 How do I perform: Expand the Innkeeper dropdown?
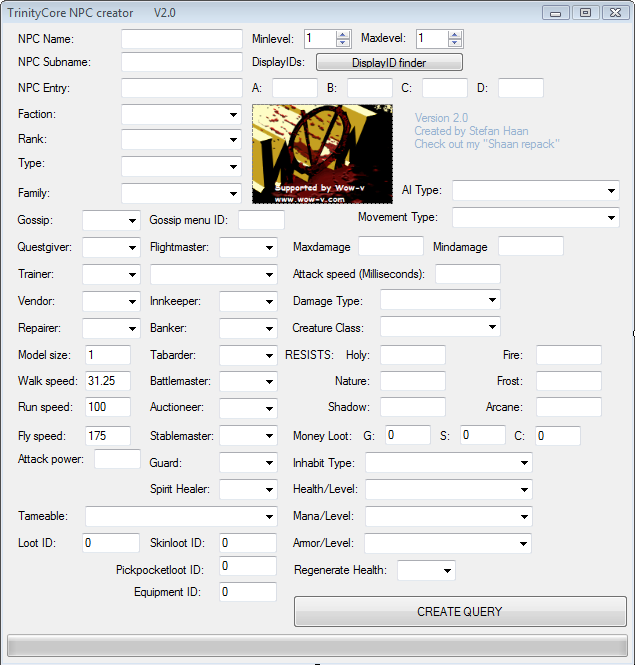pyautogui.click(x=248, y=302)
